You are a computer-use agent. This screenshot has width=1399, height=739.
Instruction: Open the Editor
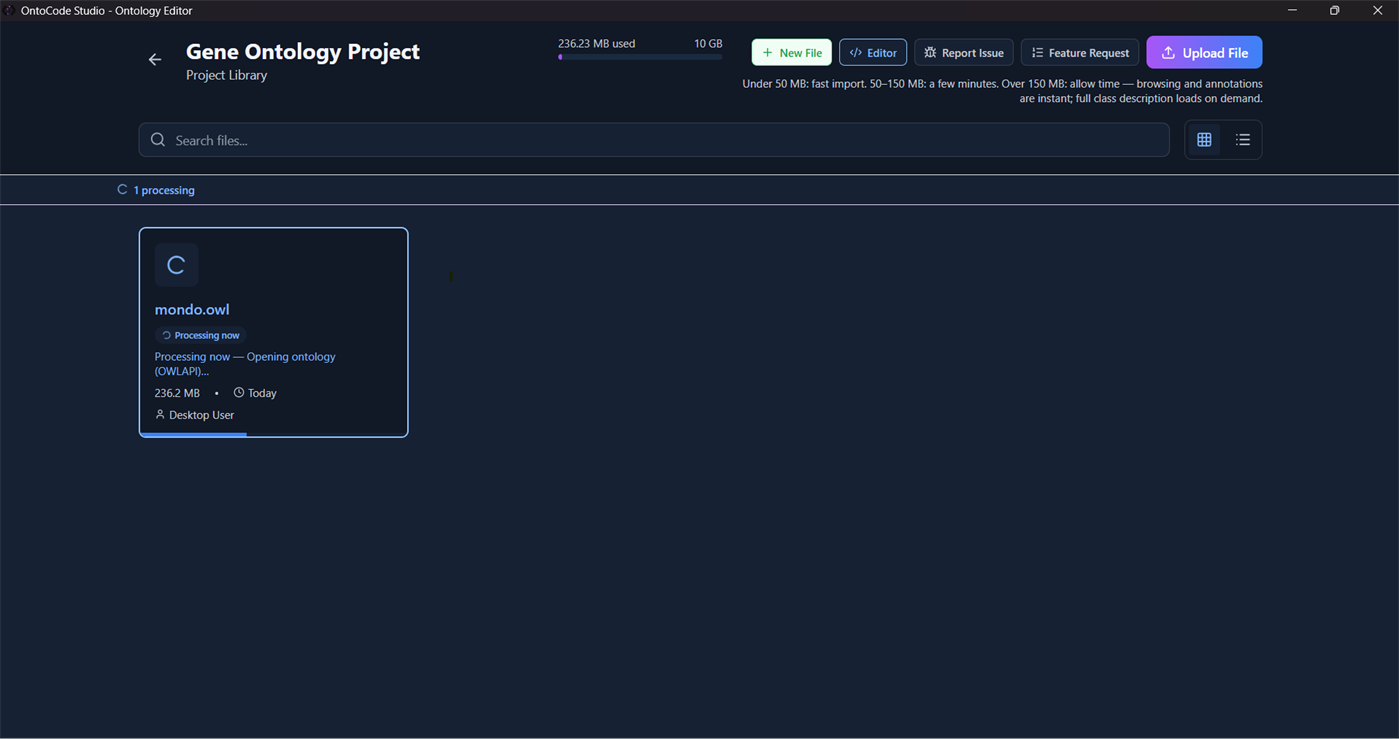pos(873,53)
